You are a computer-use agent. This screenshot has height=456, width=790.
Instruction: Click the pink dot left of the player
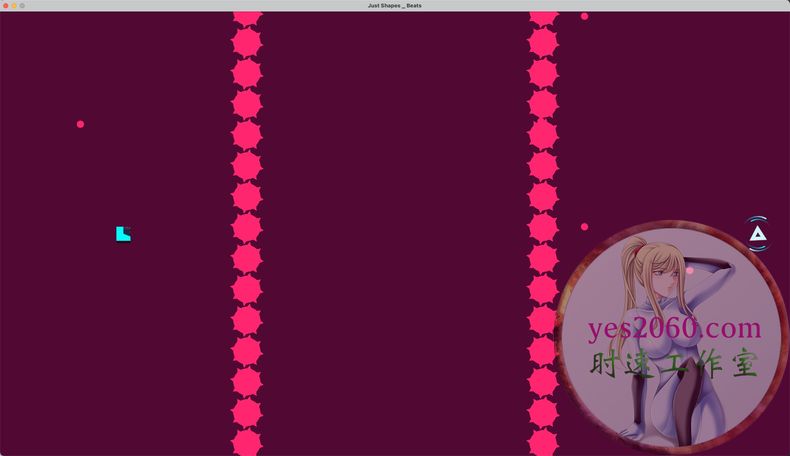[80, 124]
